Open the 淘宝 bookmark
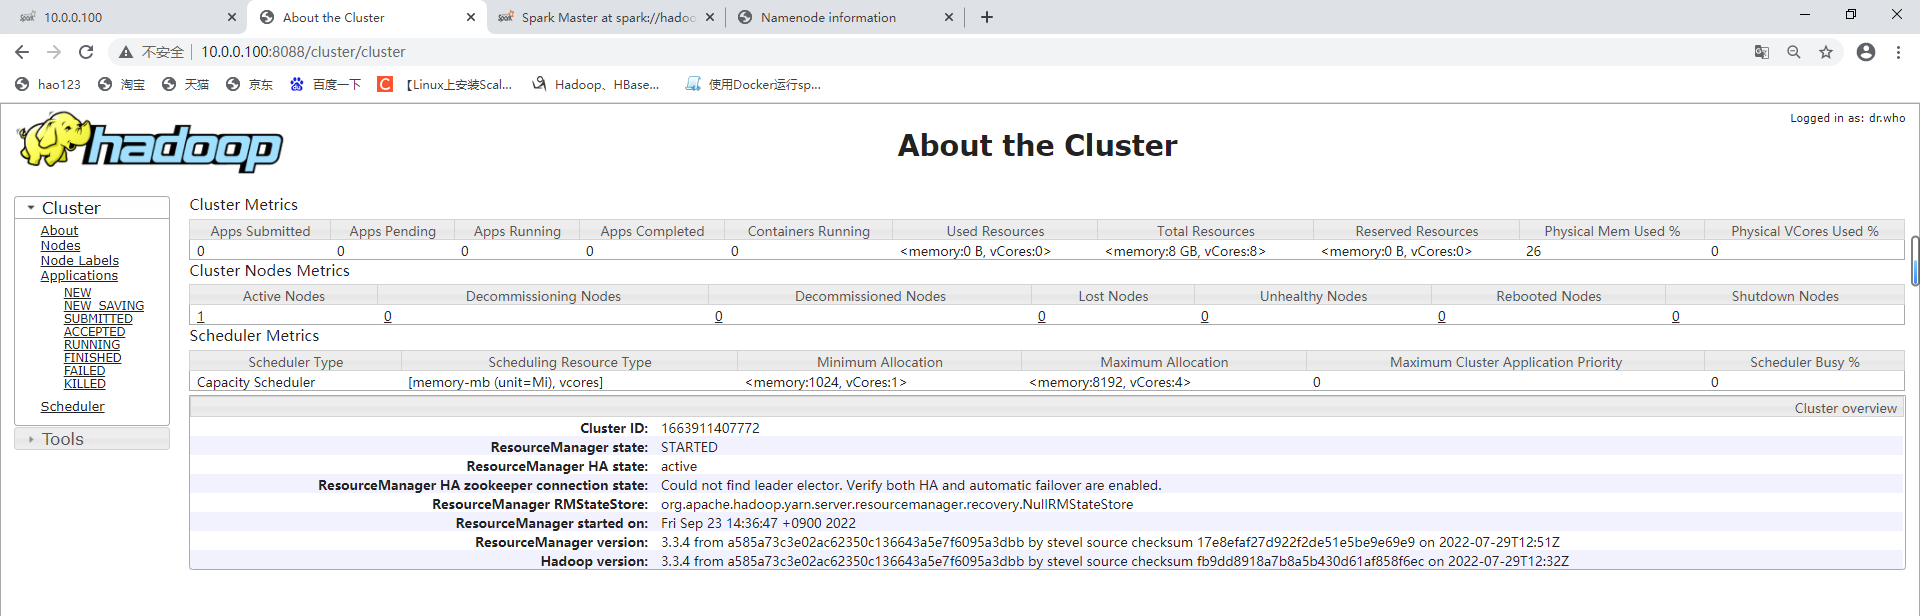 point(121,85)
